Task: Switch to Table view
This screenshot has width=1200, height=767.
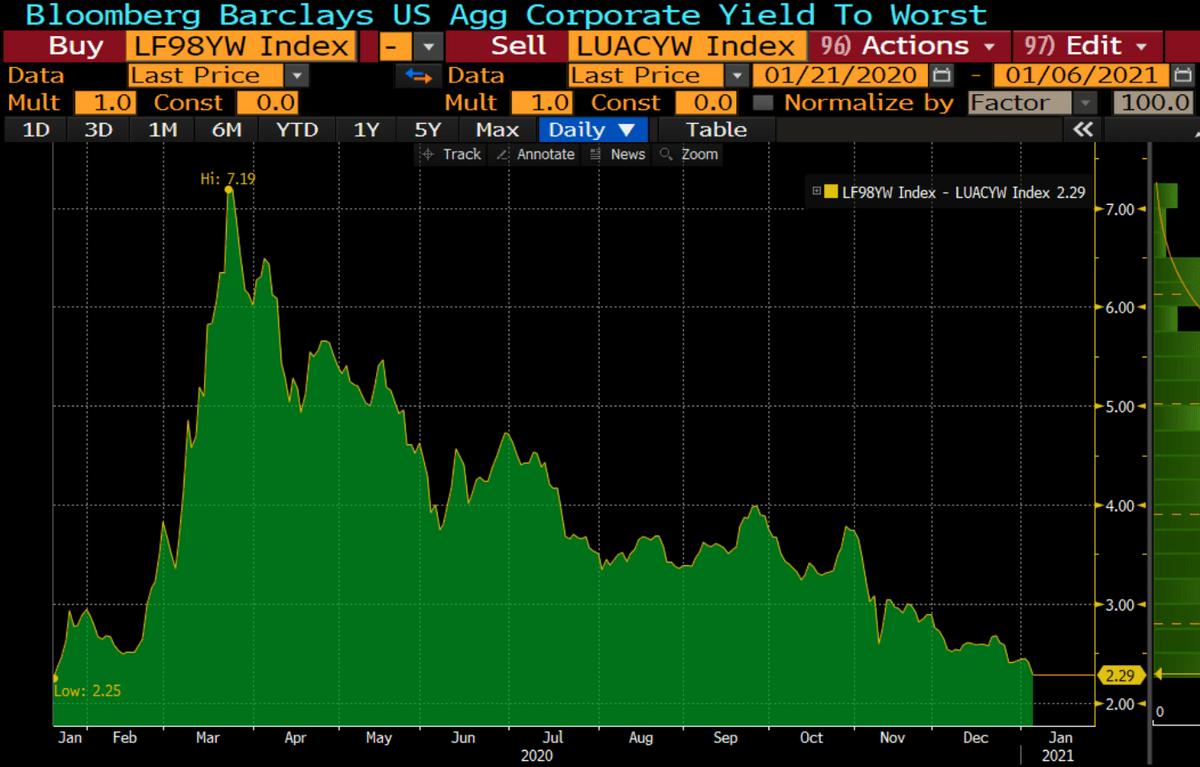Action: coord(716,129)
